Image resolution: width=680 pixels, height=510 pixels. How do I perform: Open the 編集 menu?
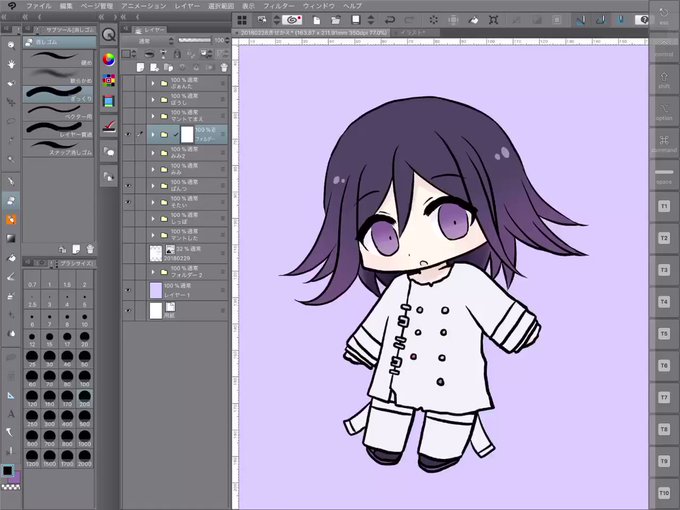click(66, 6)
